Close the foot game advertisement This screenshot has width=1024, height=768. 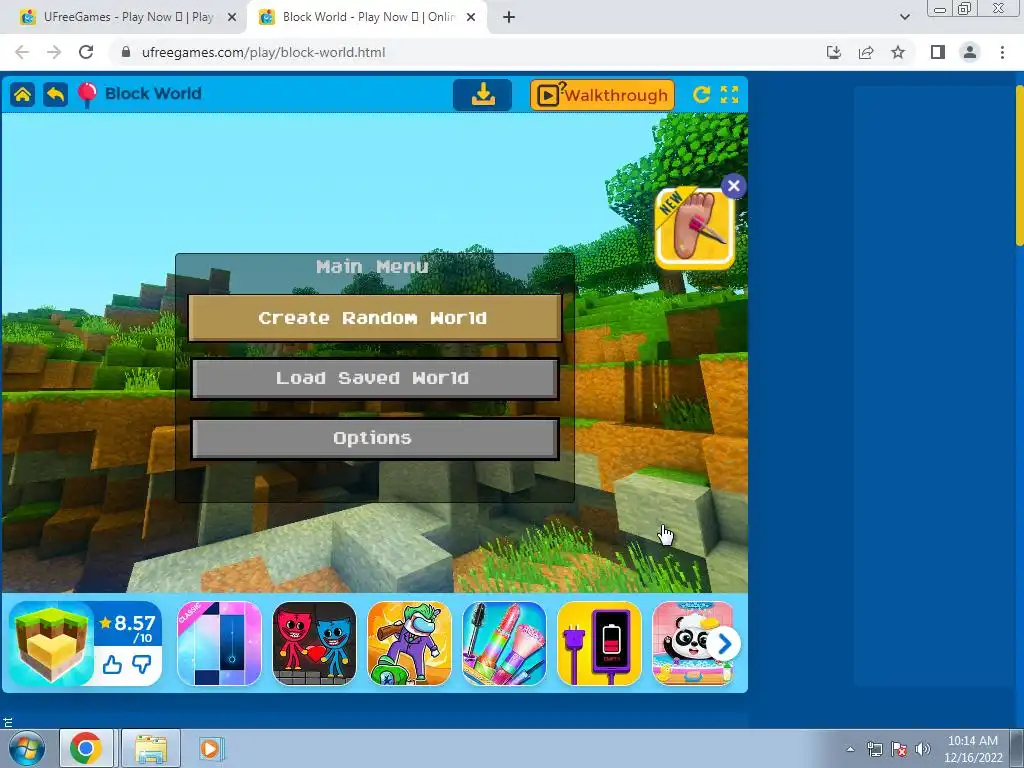coord(733,186)
